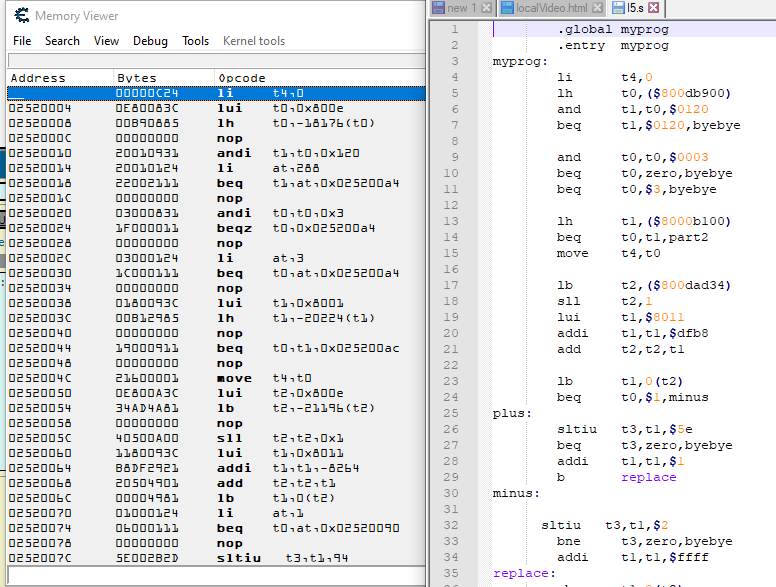Click the Cheat Engine logo icon in Memory Viewer

pyautogui.click(x=21, y=15)
